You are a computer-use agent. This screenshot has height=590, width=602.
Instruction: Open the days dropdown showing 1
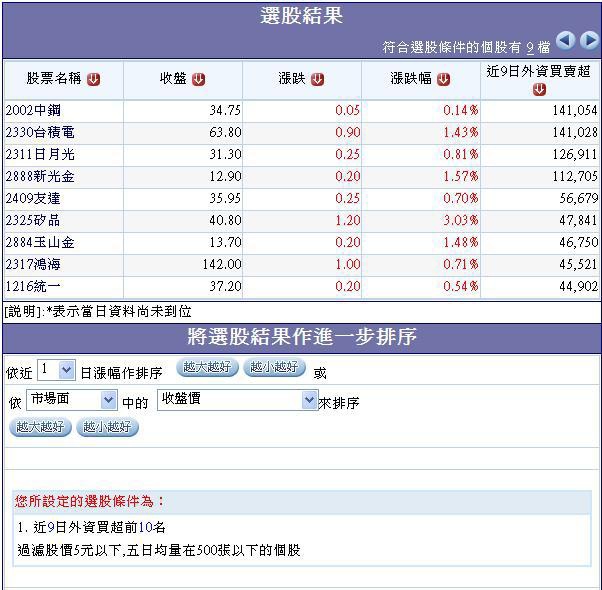click(x=56, y=370)
